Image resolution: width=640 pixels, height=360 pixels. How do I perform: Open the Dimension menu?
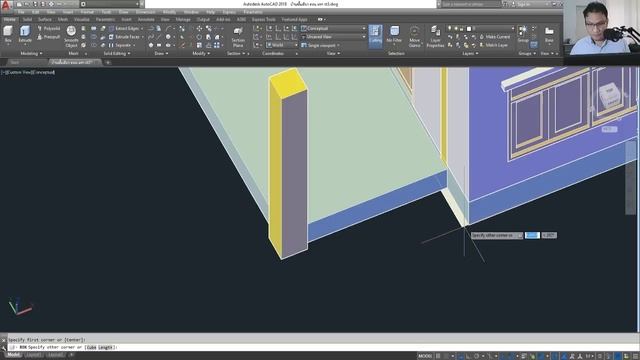click(146, 12)
